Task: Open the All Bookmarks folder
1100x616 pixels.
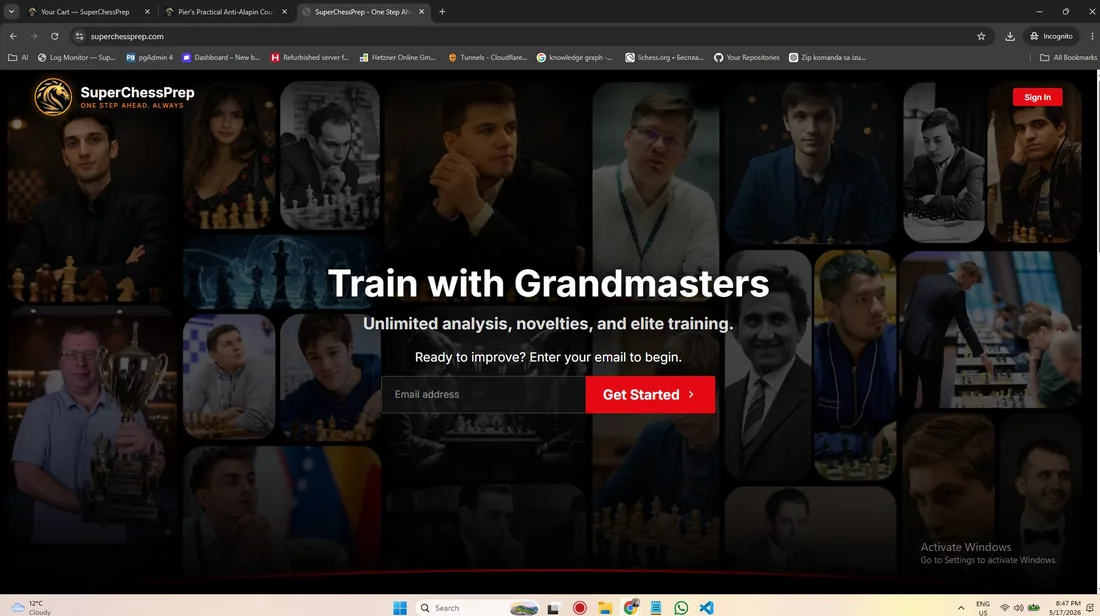Action: (1068, 58)
